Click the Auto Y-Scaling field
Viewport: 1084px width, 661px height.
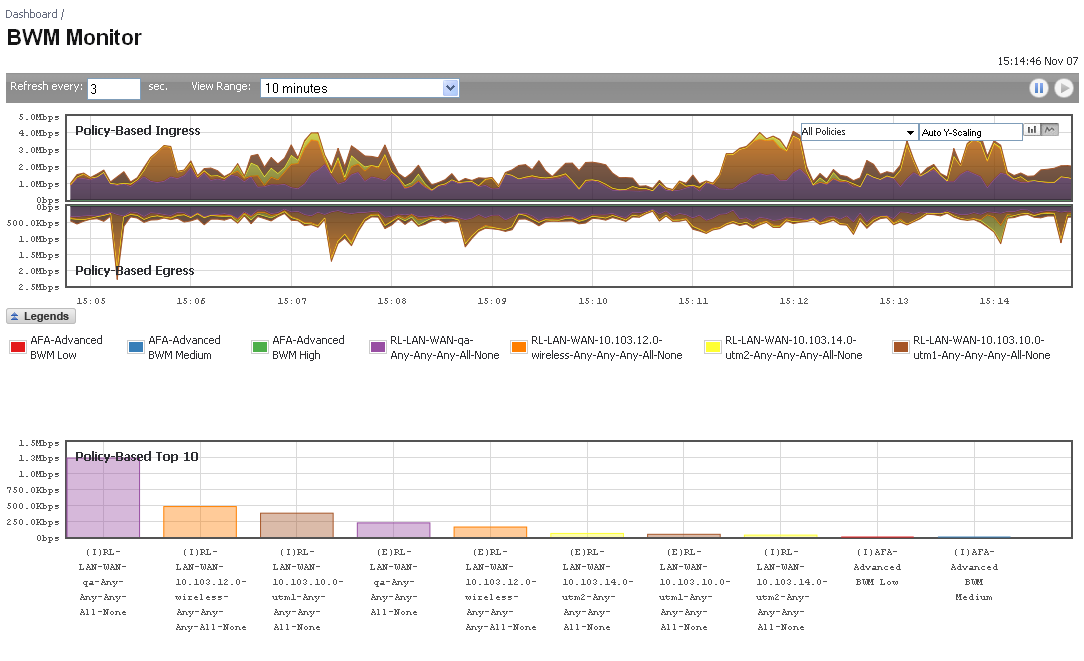tap(971, 132)
